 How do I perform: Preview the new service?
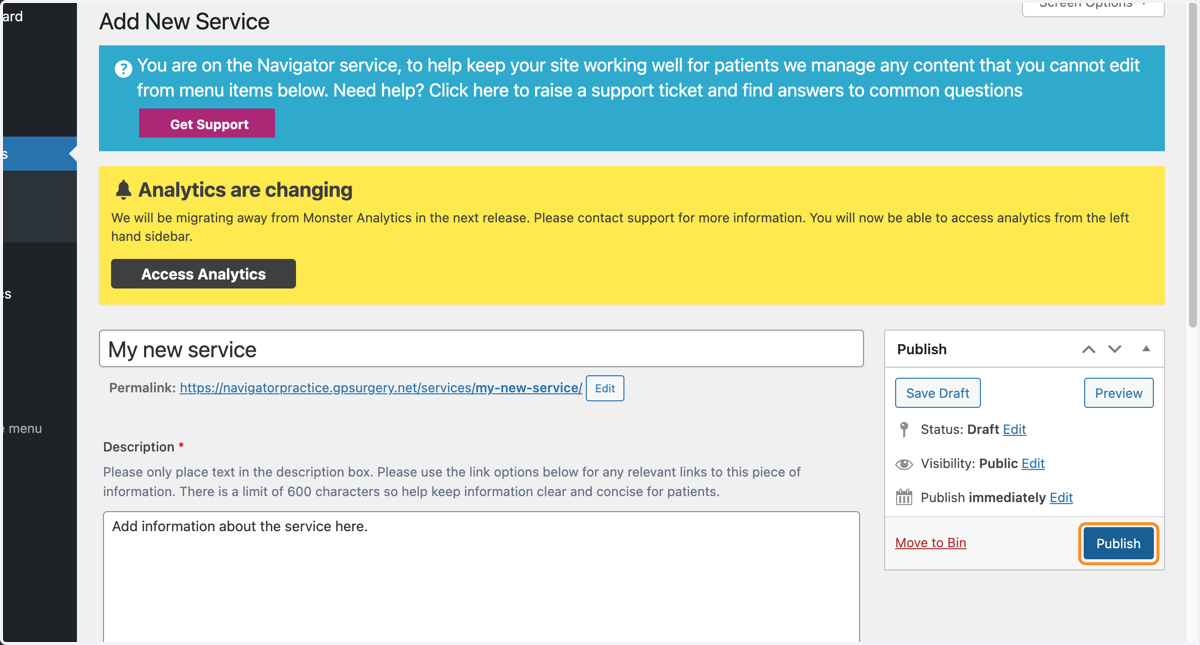tap(1118, 393)
